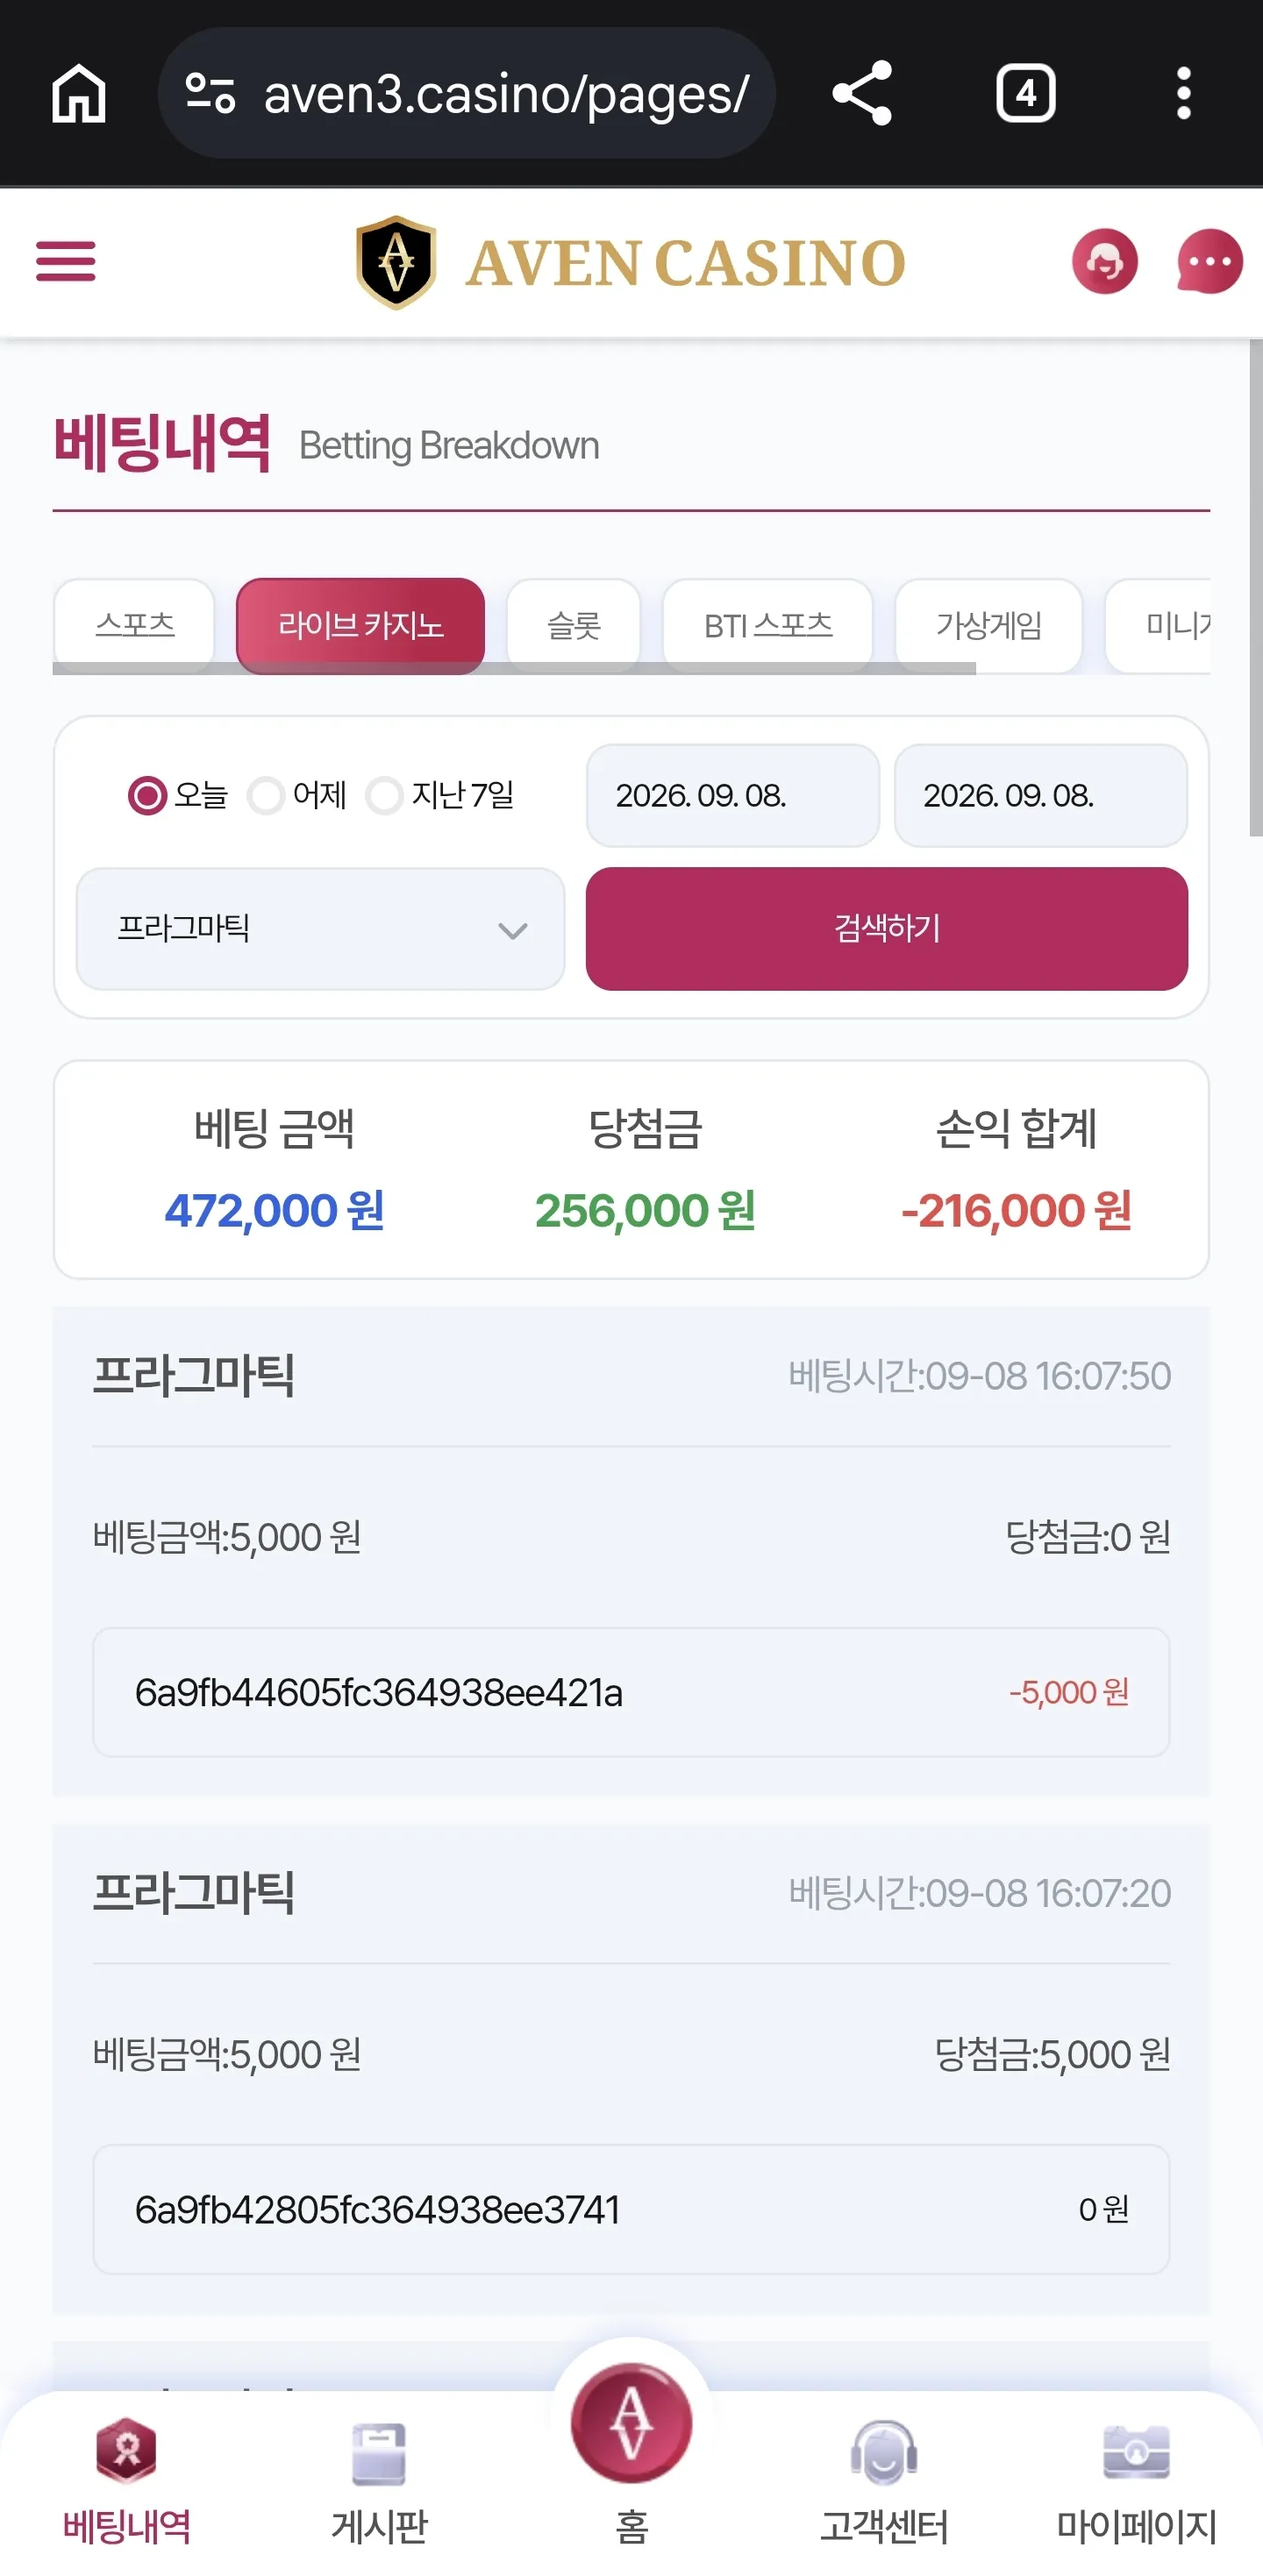The height and width of the screenshot is (2576, 1263).
Task: Click the 검색하기 search button
Action: pos(887,929)
